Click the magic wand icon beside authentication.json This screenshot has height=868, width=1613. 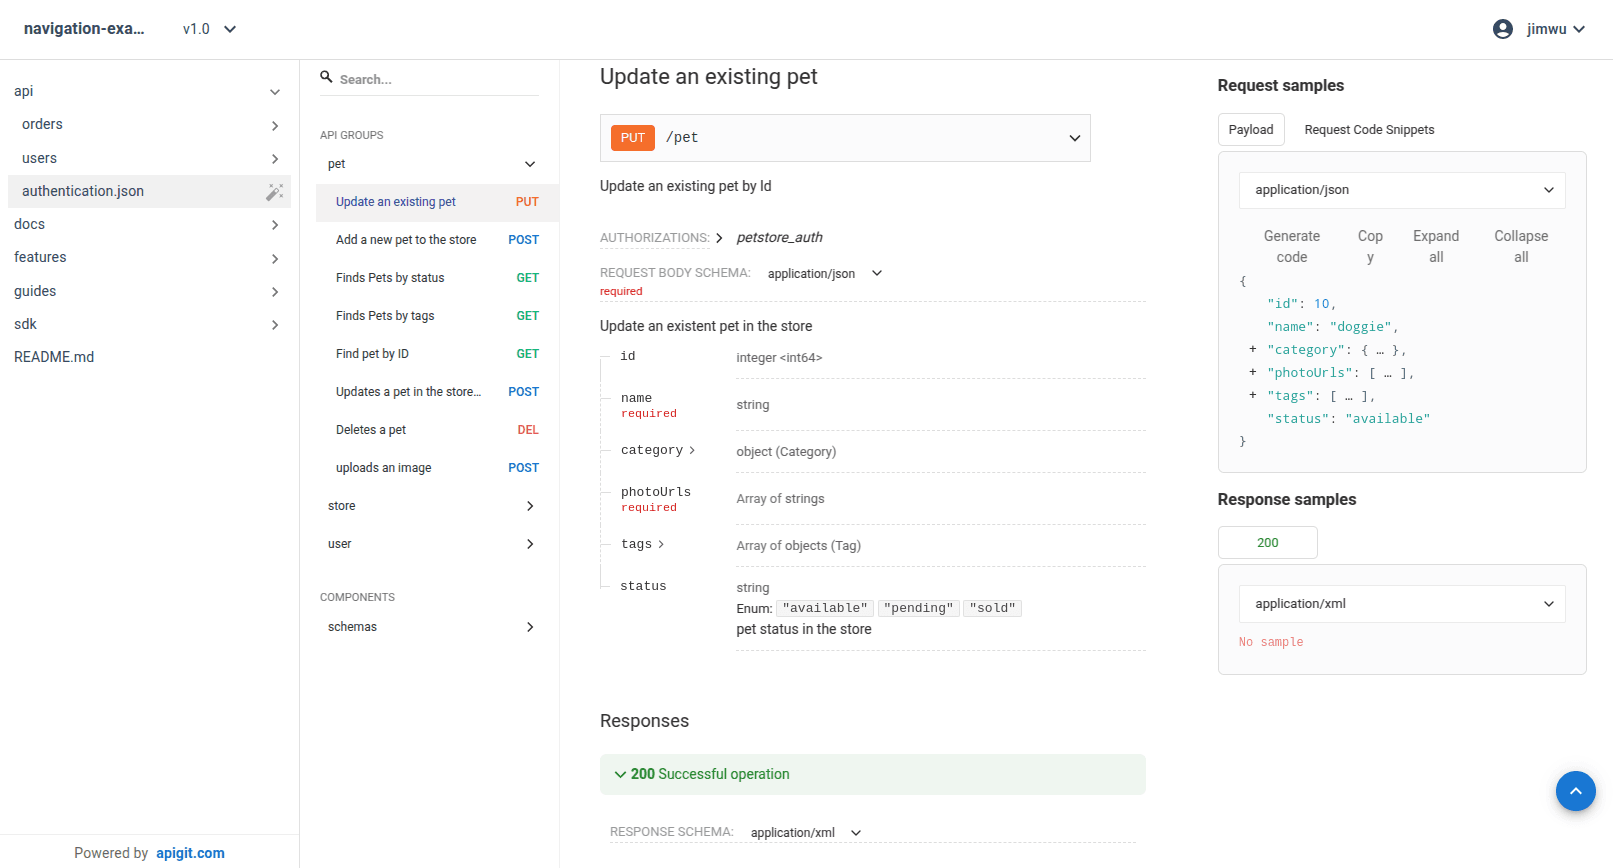click(275, 192)
